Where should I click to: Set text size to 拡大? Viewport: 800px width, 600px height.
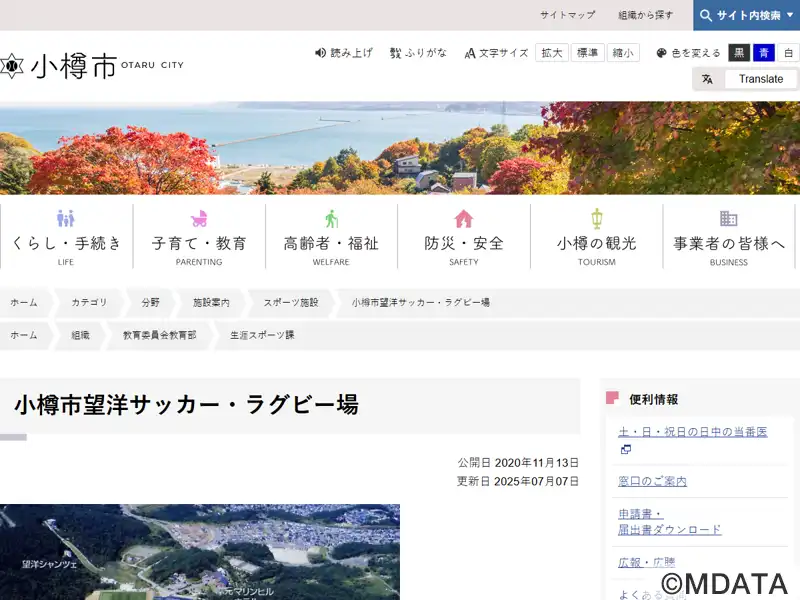click(x=552, y=53)
